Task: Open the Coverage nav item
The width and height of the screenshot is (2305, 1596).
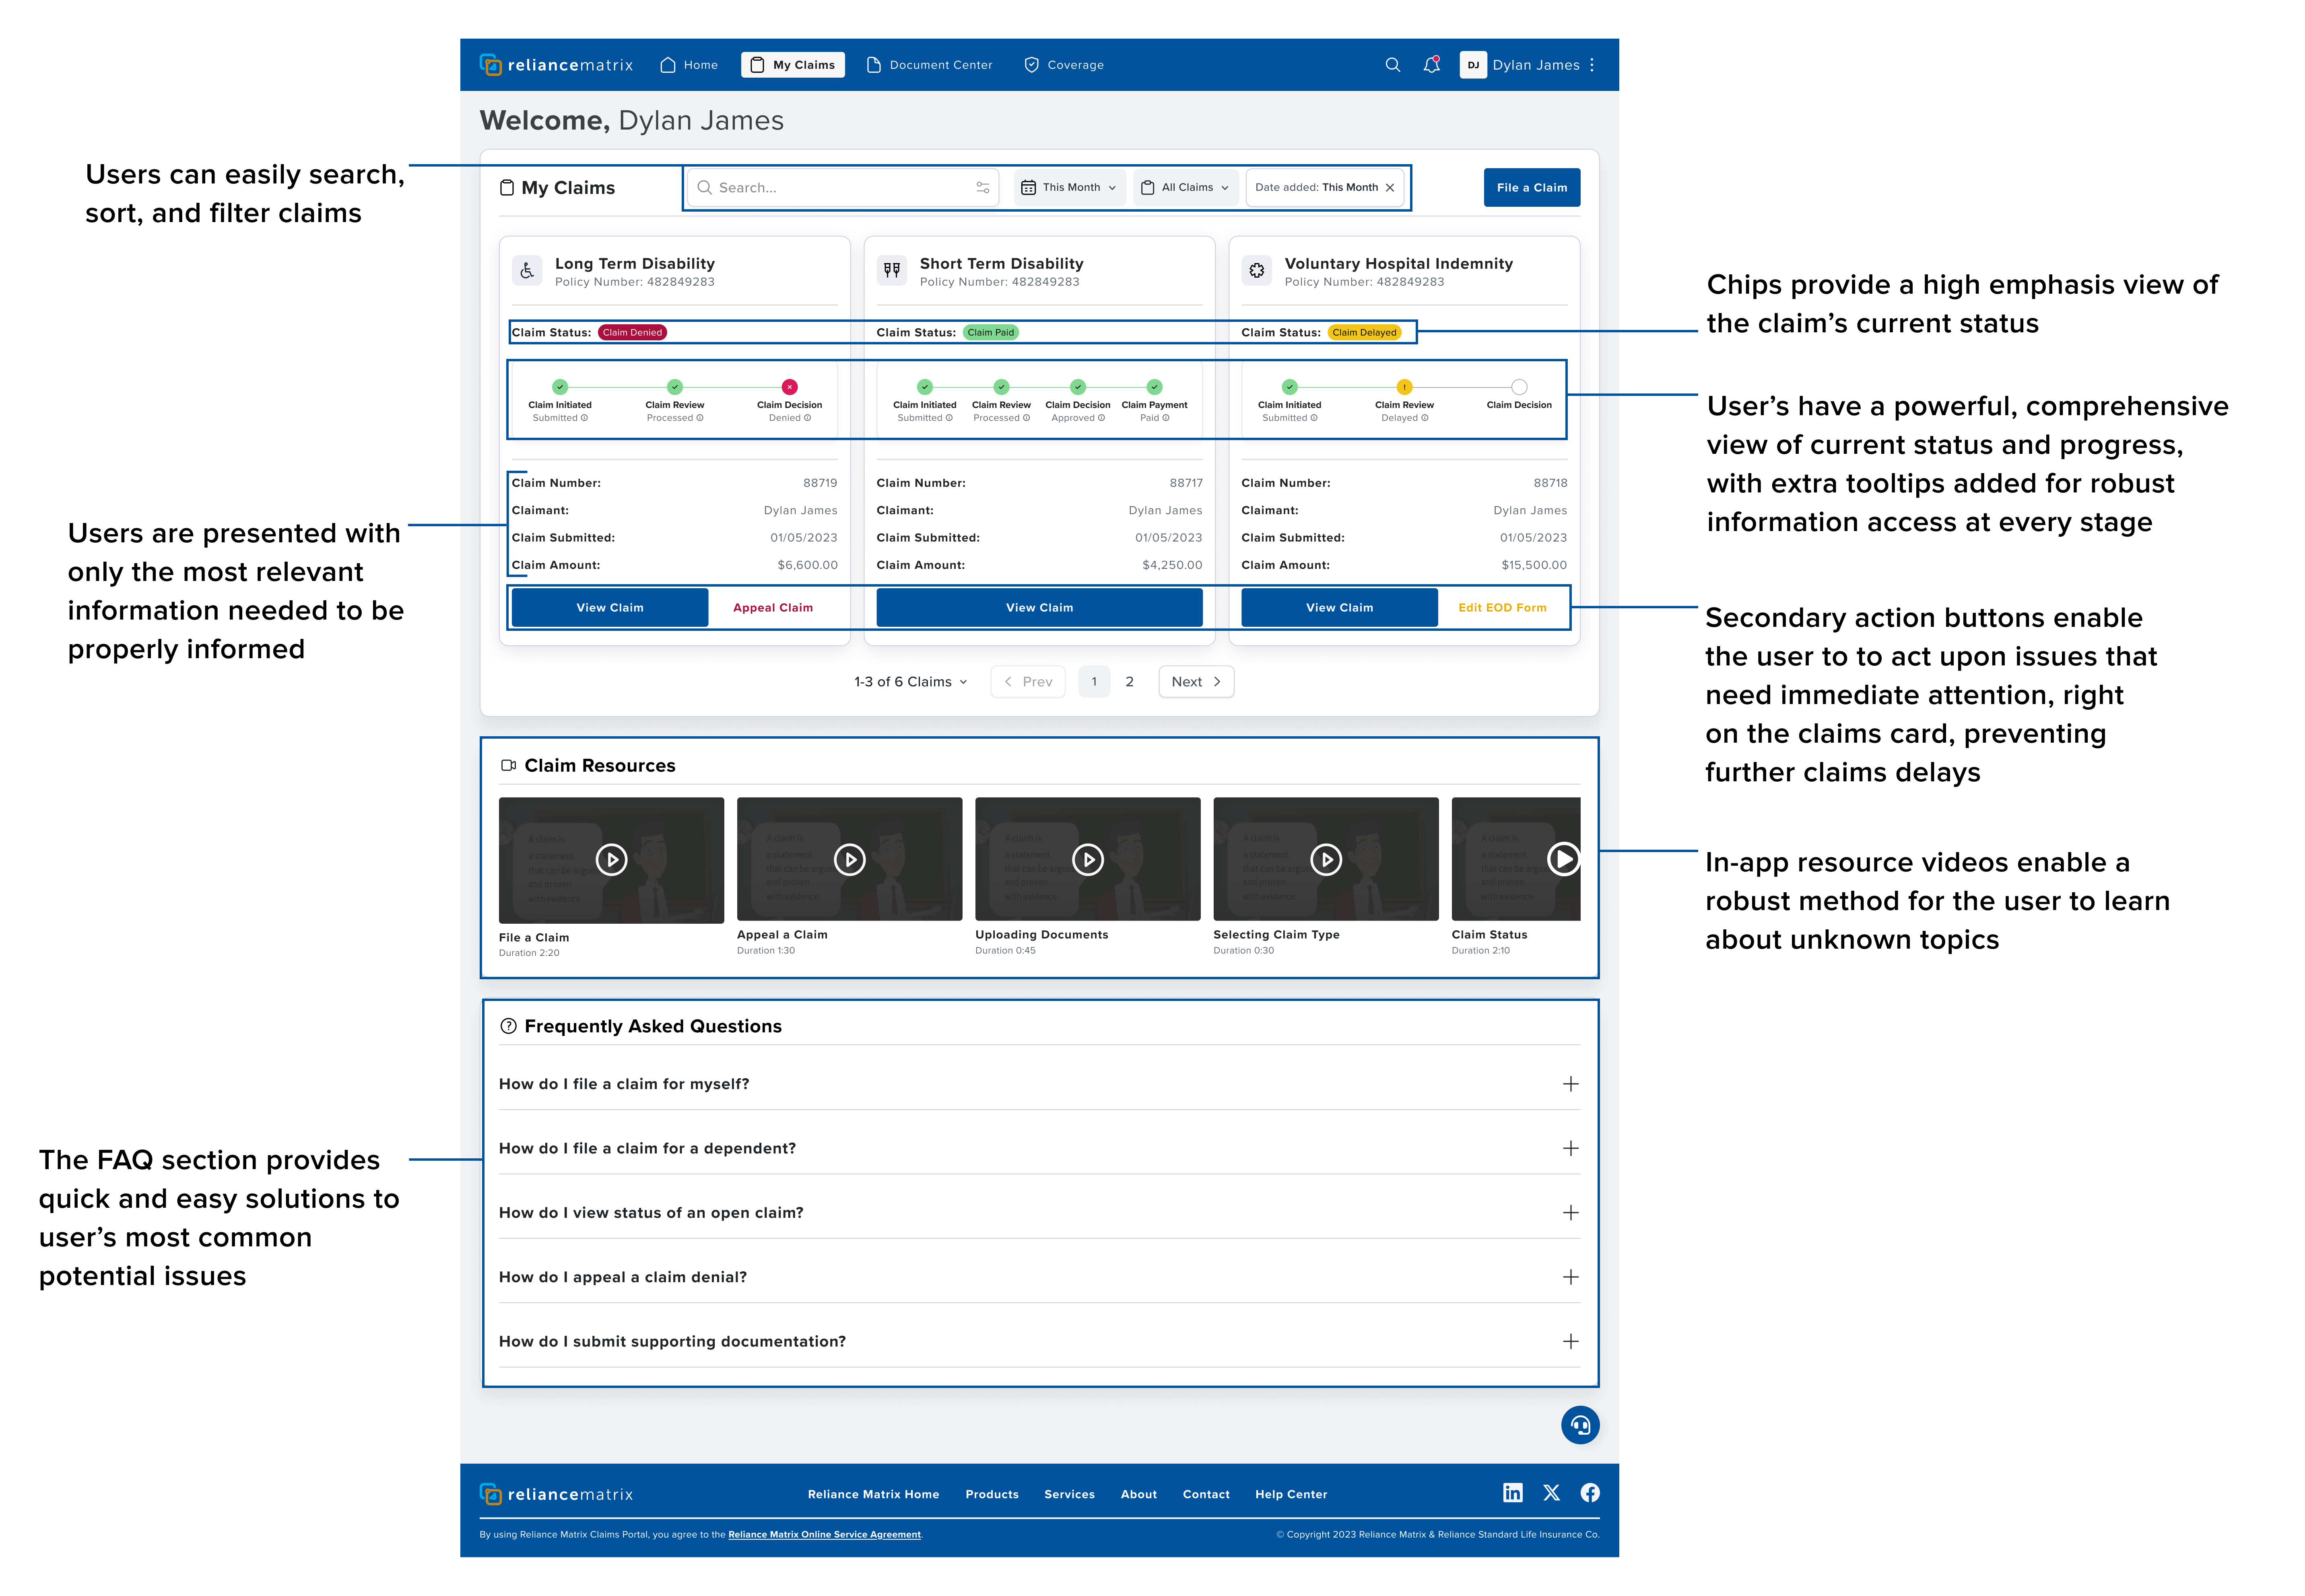Action: click(1064, 65)
